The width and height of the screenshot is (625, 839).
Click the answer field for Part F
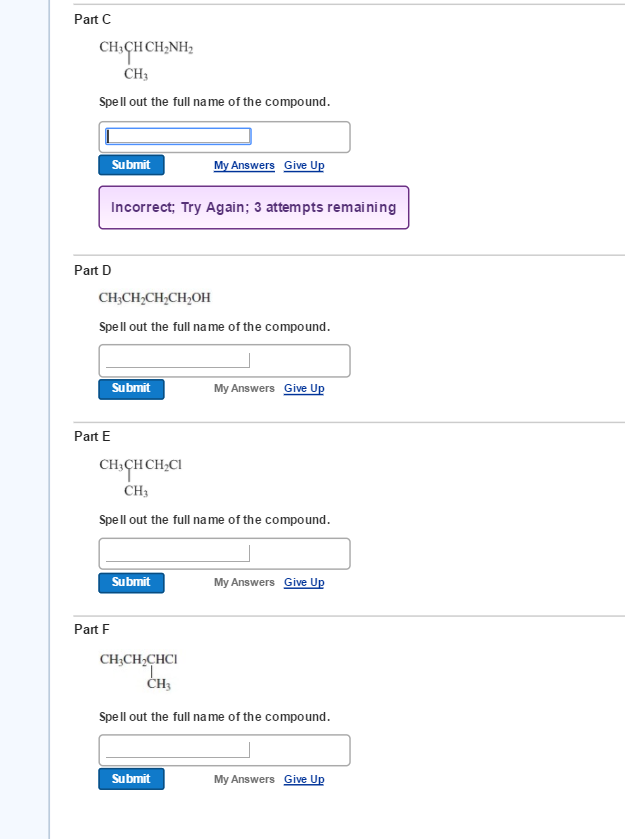[177, 749]
